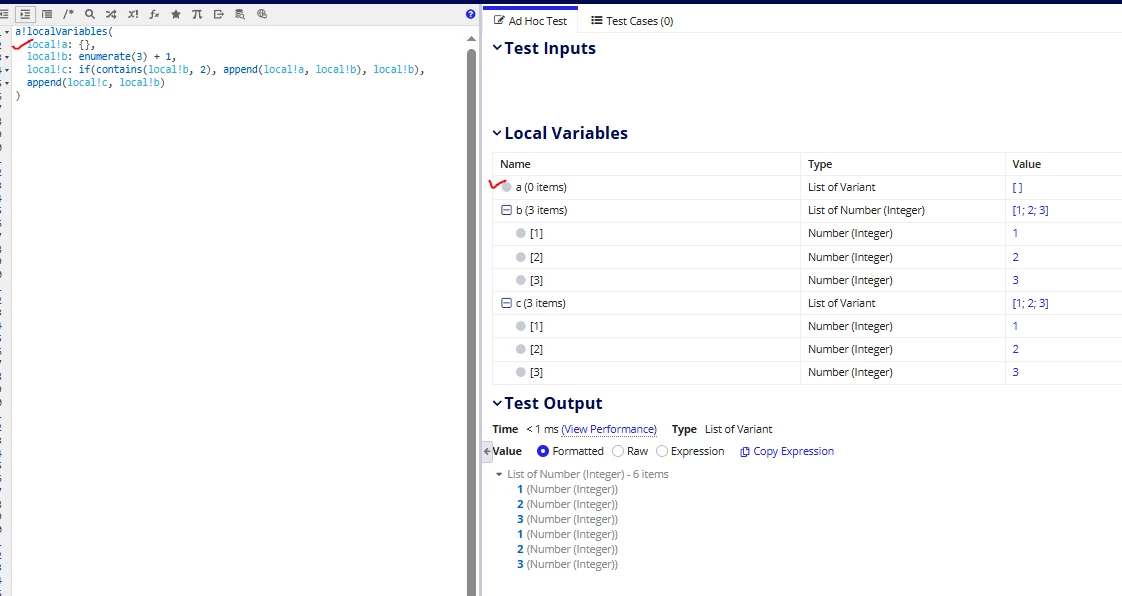Click the 'List of Number (Integer) - 6 items' label

(587, 474)
